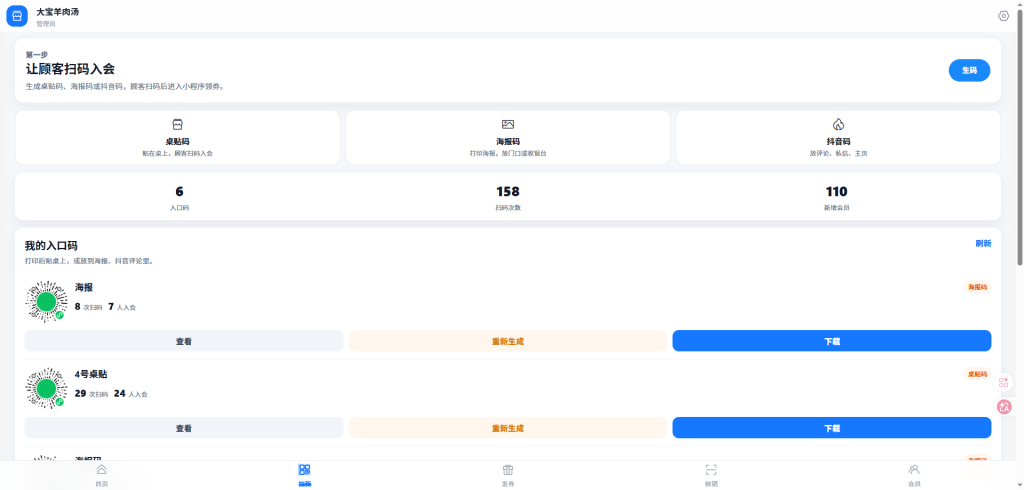Download the 4号桌贴 code
The width and height of the screenshot is (1024, 490).
pos(831,428)
